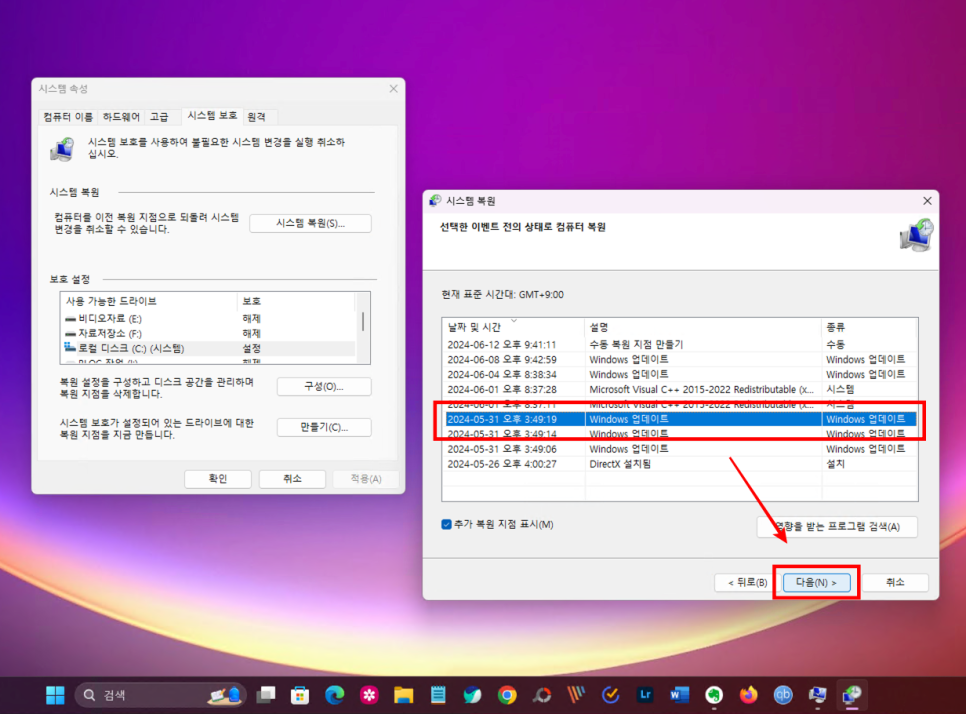The image size is (966, 714).
Task: Open the Notepad taskbar icon
Action: pos(438,695)
